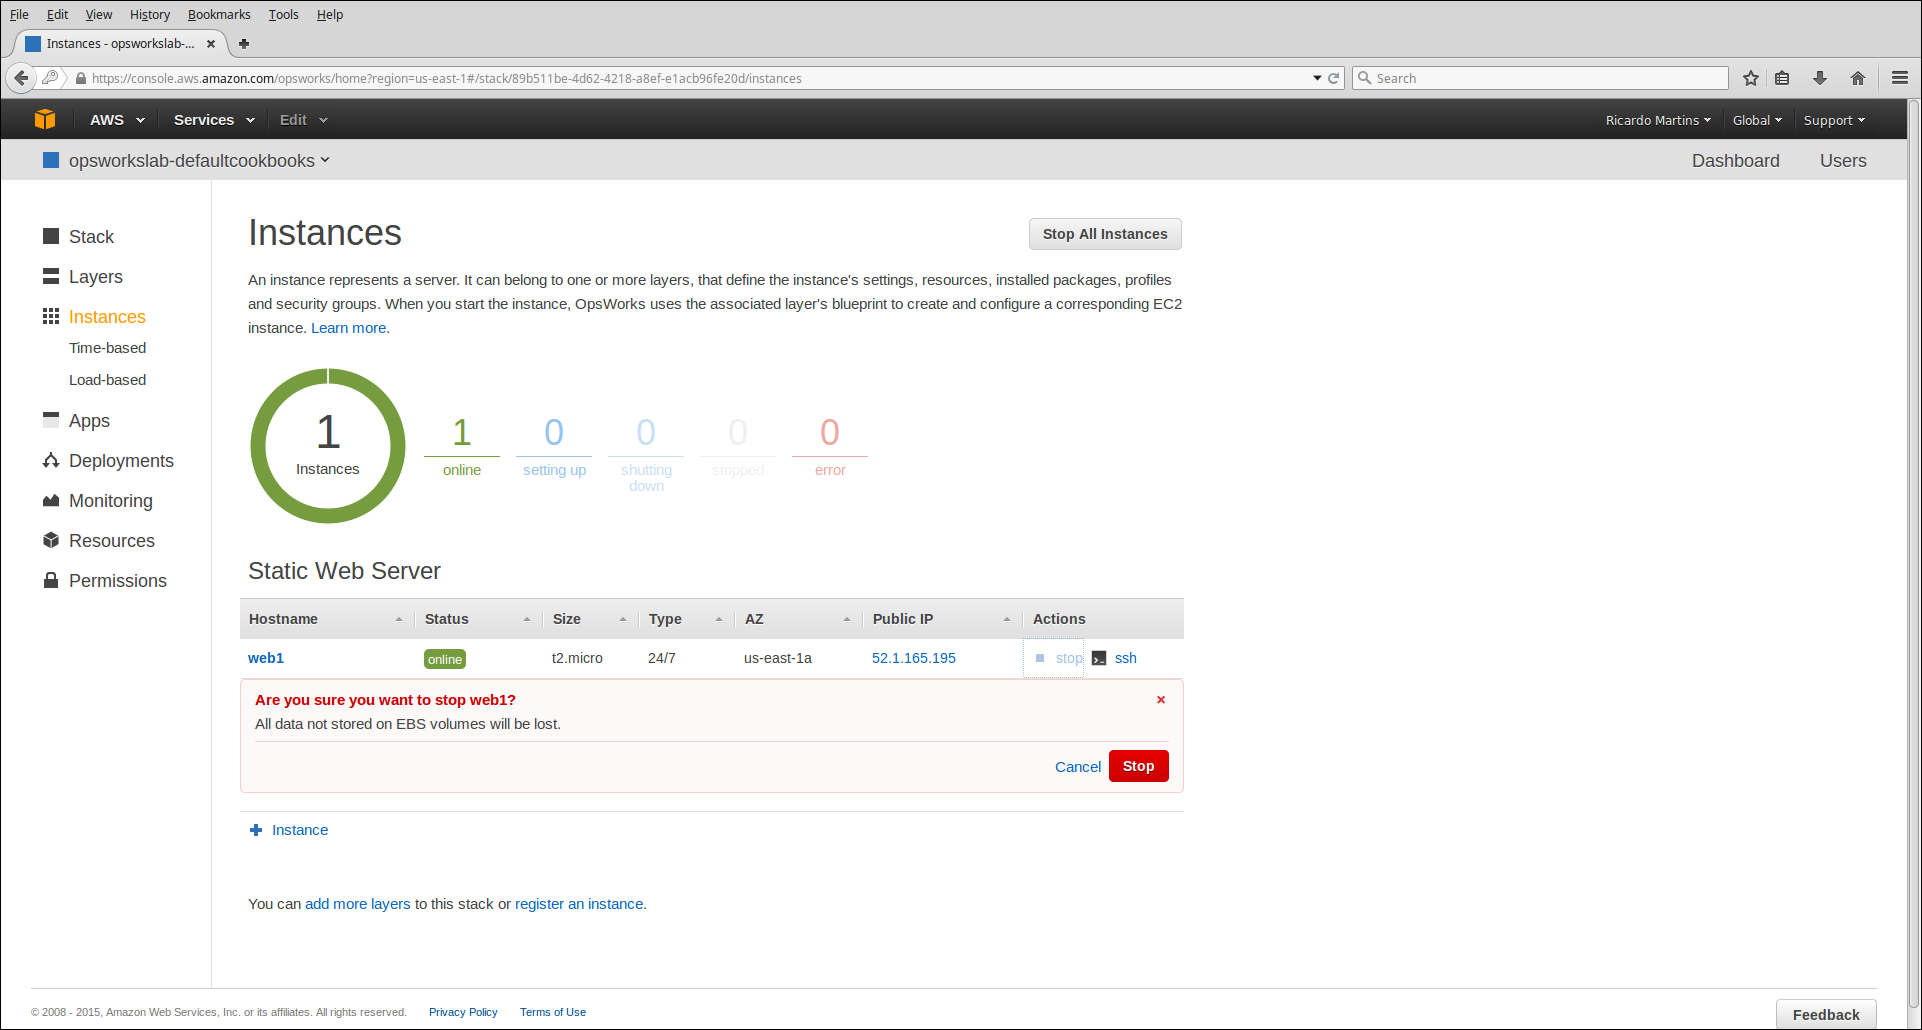This screenshot has height=1030, width=1922.
Task: Open the Firefox hamburger menu
Action: [x=1900, y=78]
